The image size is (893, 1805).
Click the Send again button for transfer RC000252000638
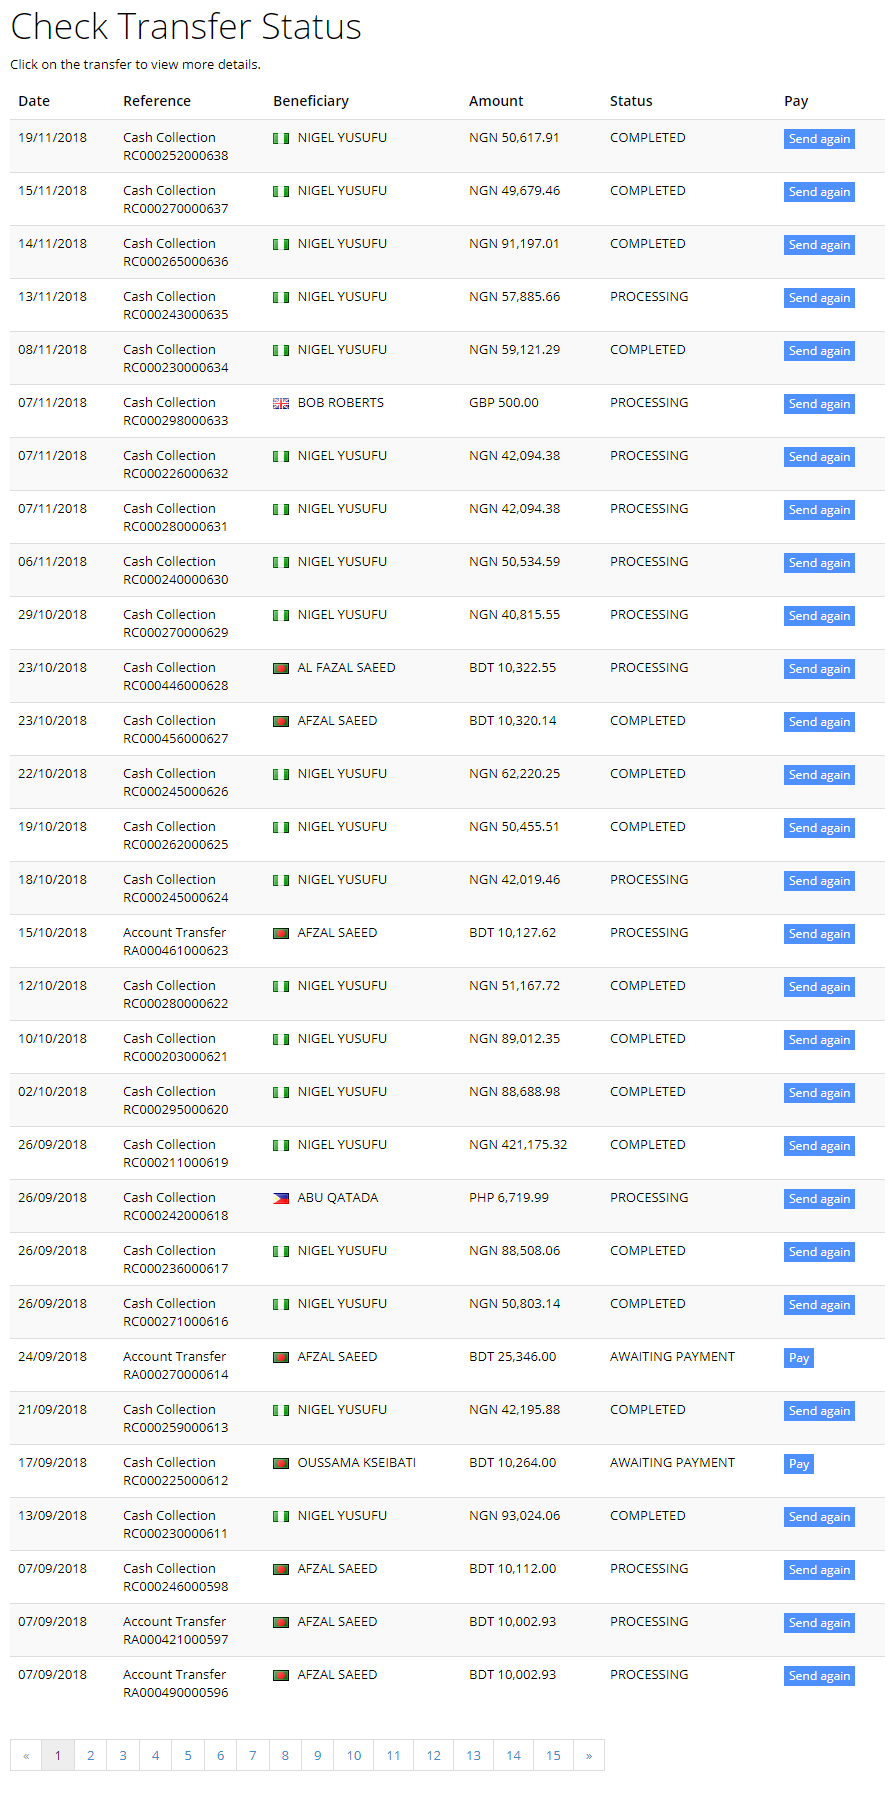point(819,139)
